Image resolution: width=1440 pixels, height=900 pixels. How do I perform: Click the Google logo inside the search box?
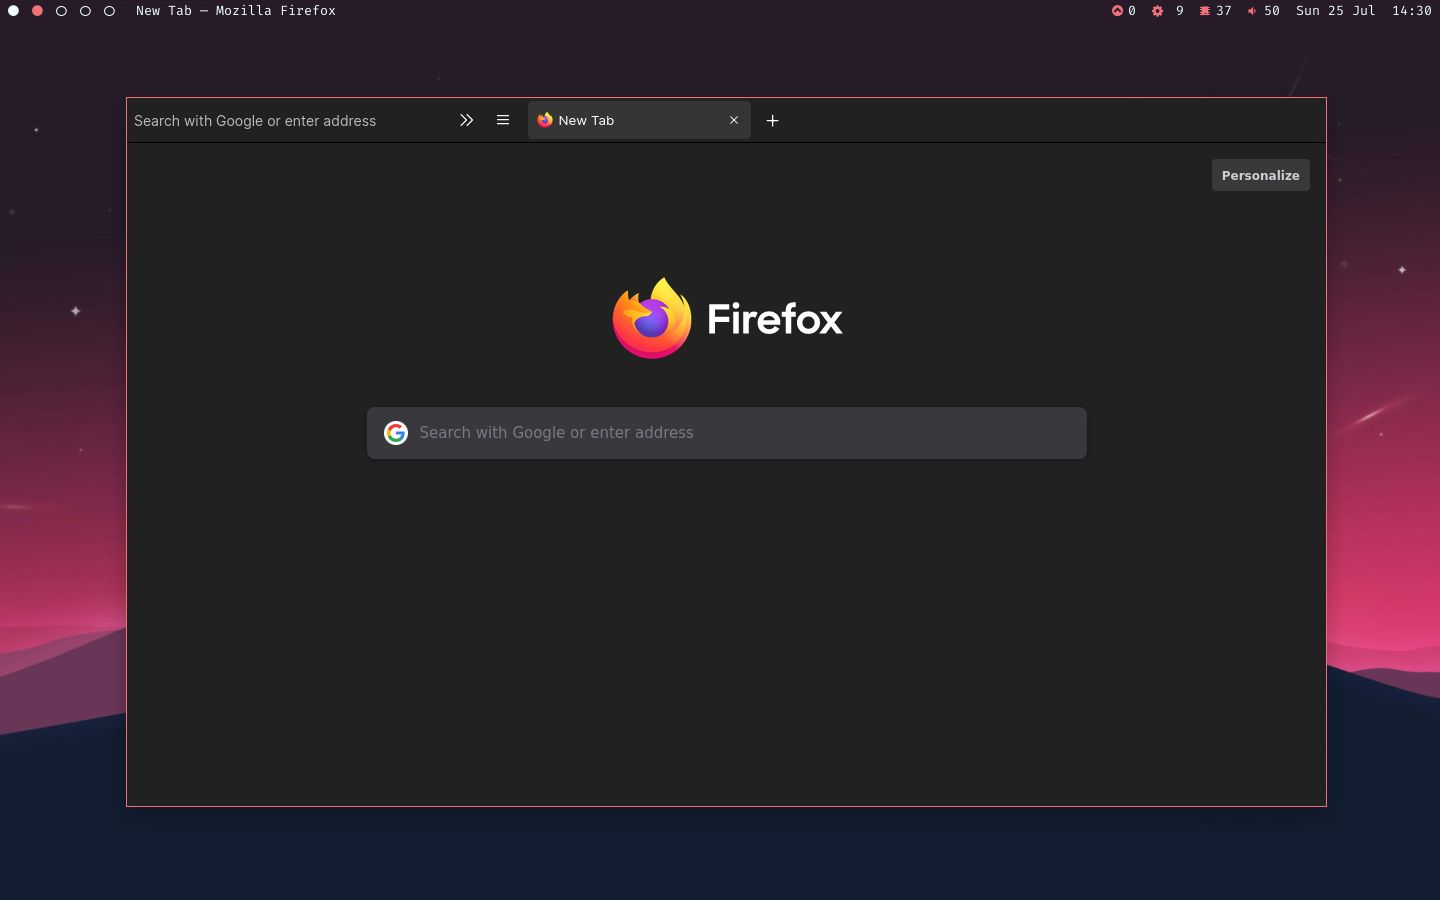pyautogui.click(x=396, y=433)
